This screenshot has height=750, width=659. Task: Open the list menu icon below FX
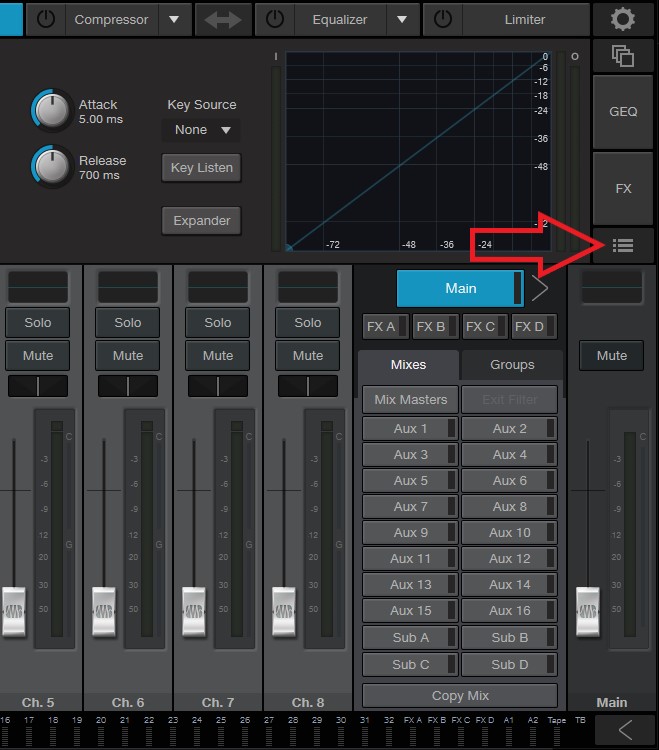click(x=623, y=245)
